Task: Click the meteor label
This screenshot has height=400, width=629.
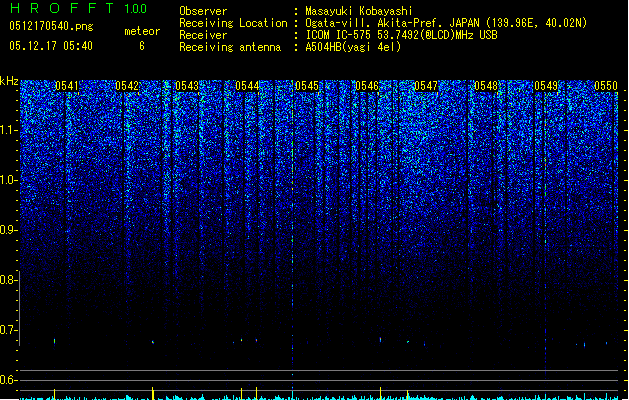Action: [142, 31]
